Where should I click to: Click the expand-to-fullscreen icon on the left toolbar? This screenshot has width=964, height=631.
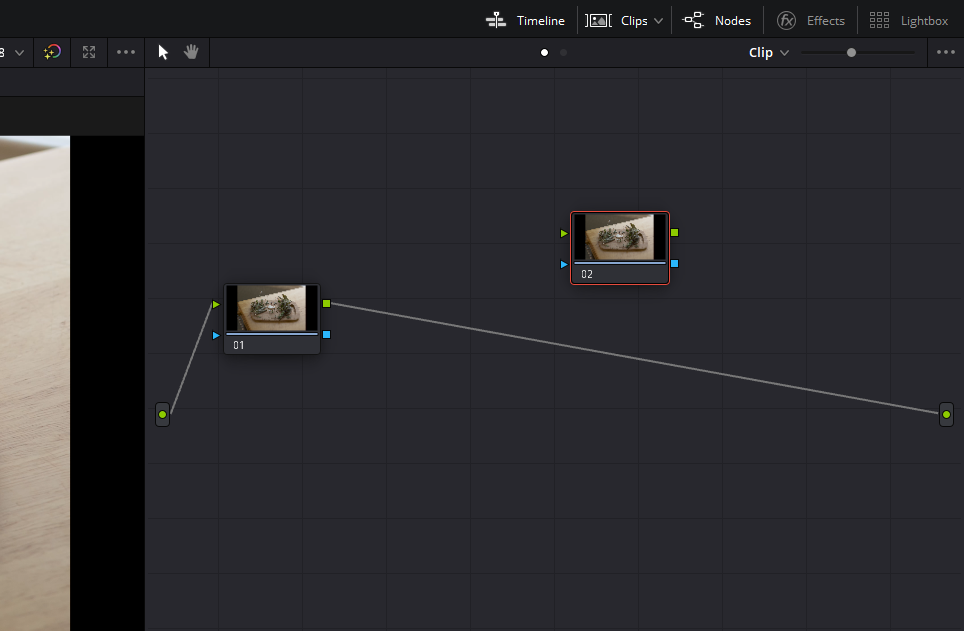tap(88, 52)
